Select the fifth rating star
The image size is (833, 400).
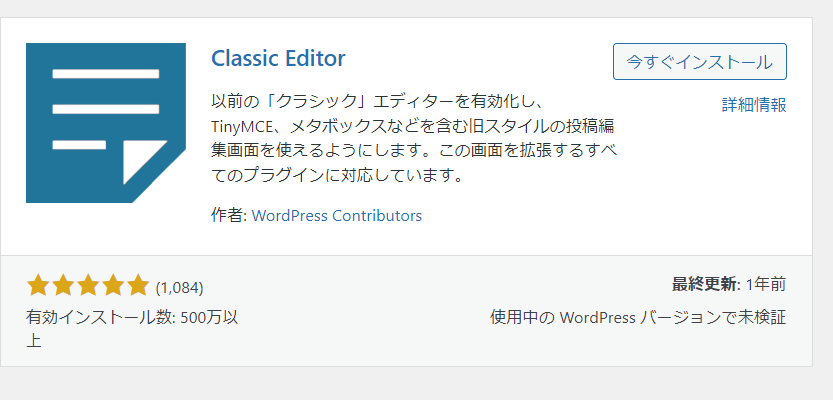coord(138,286)
